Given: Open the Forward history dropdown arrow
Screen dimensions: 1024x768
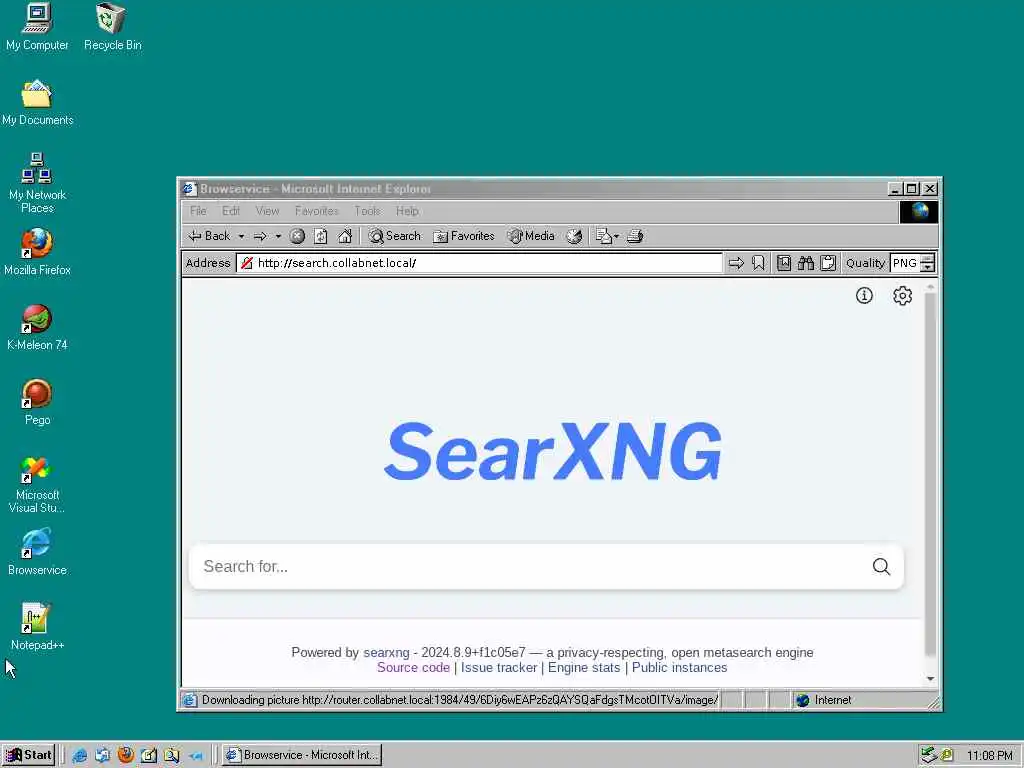Looking at the screenshot, I should pyautogui.click(x=278, y=236).
